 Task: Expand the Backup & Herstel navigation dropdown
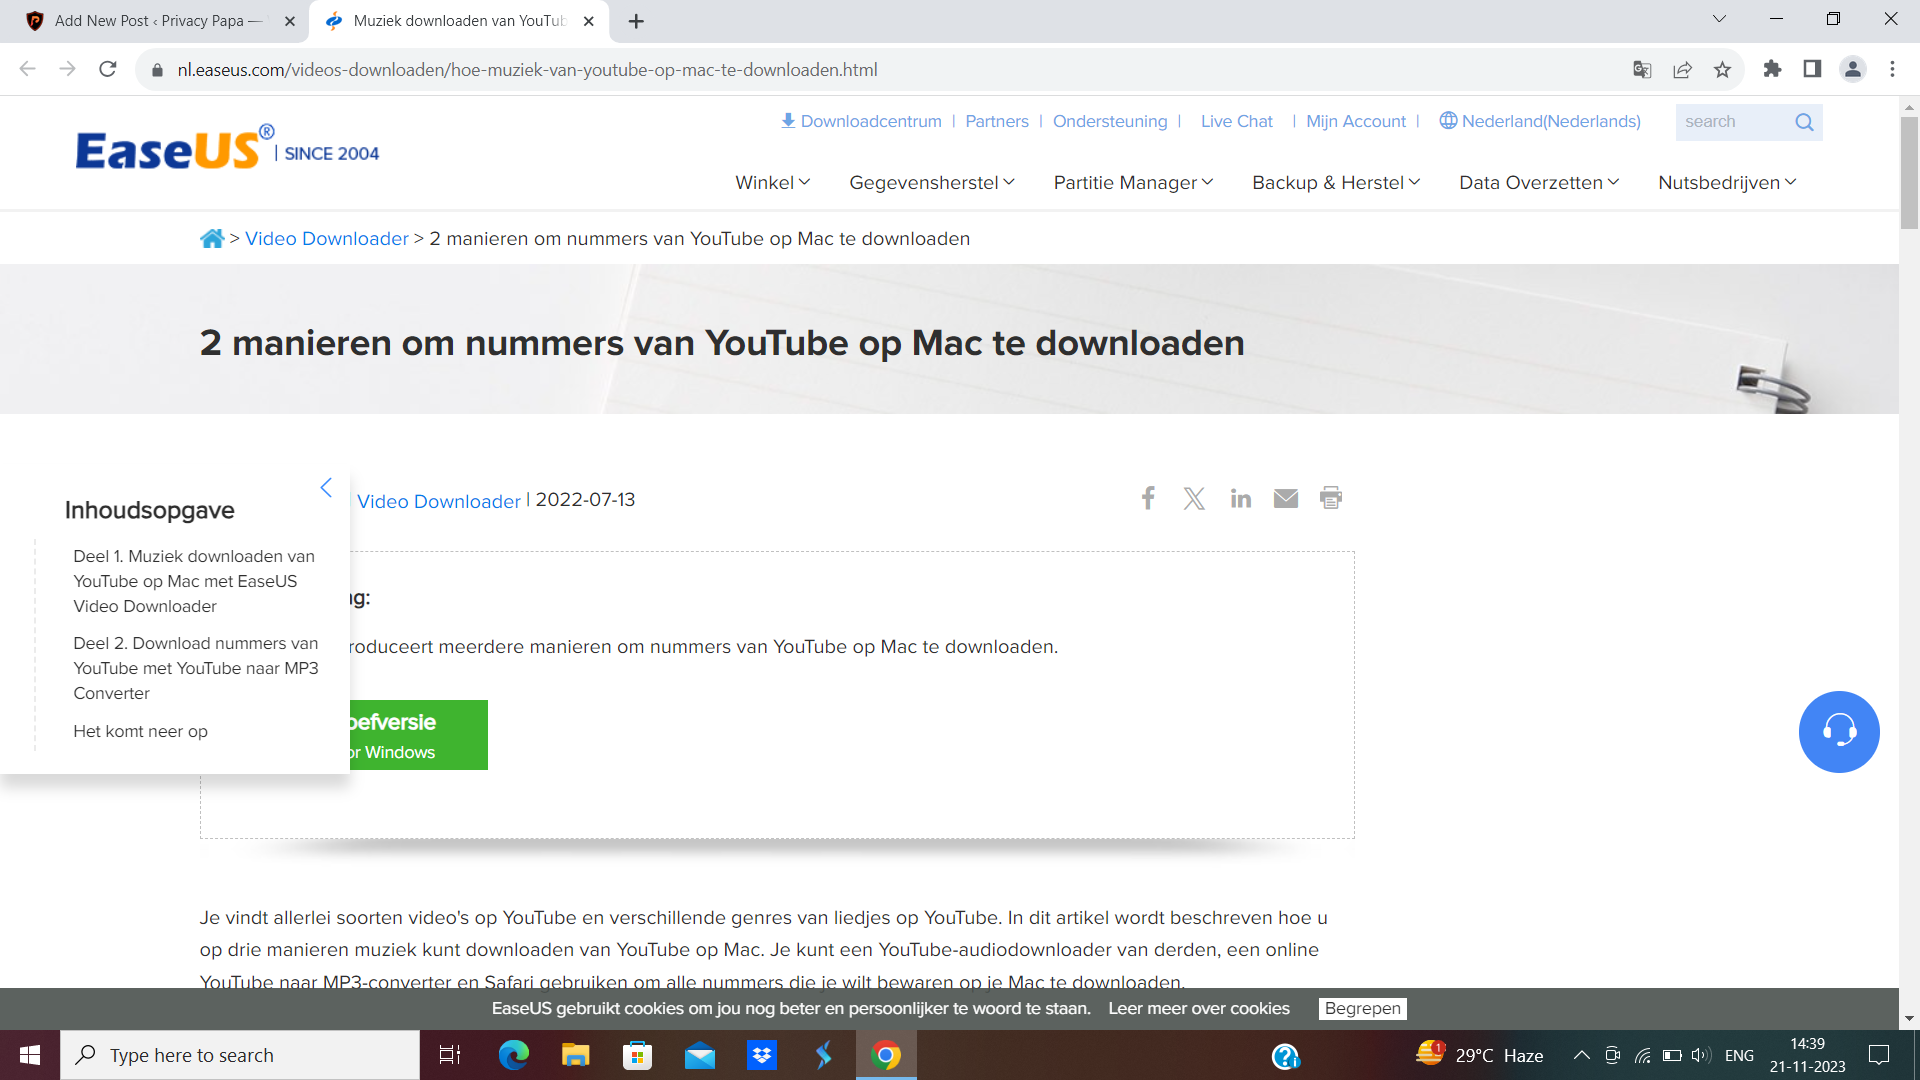coord(1335,183)
